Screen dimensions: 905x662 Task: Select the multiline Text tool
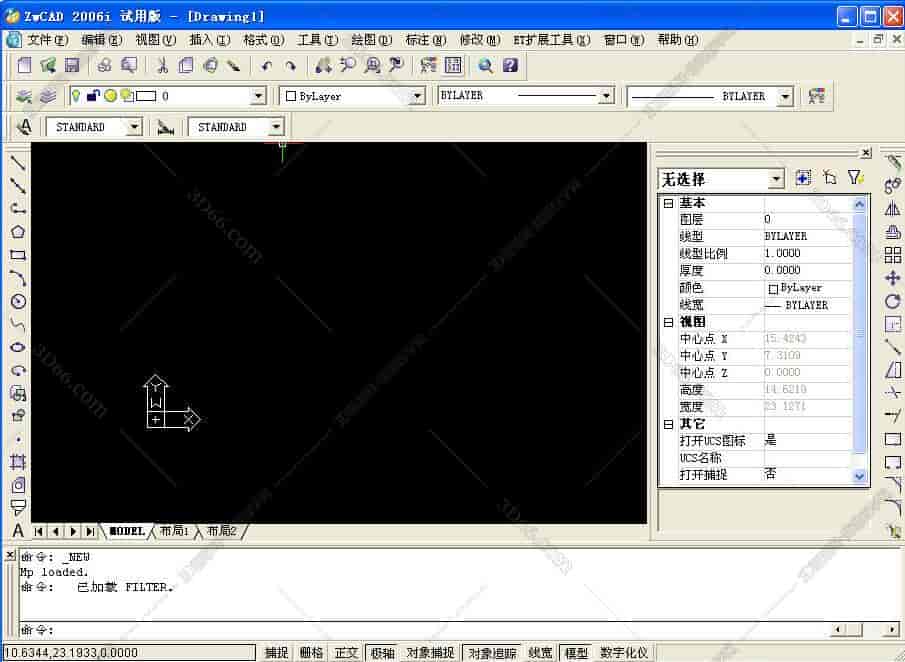pos(16,529)
